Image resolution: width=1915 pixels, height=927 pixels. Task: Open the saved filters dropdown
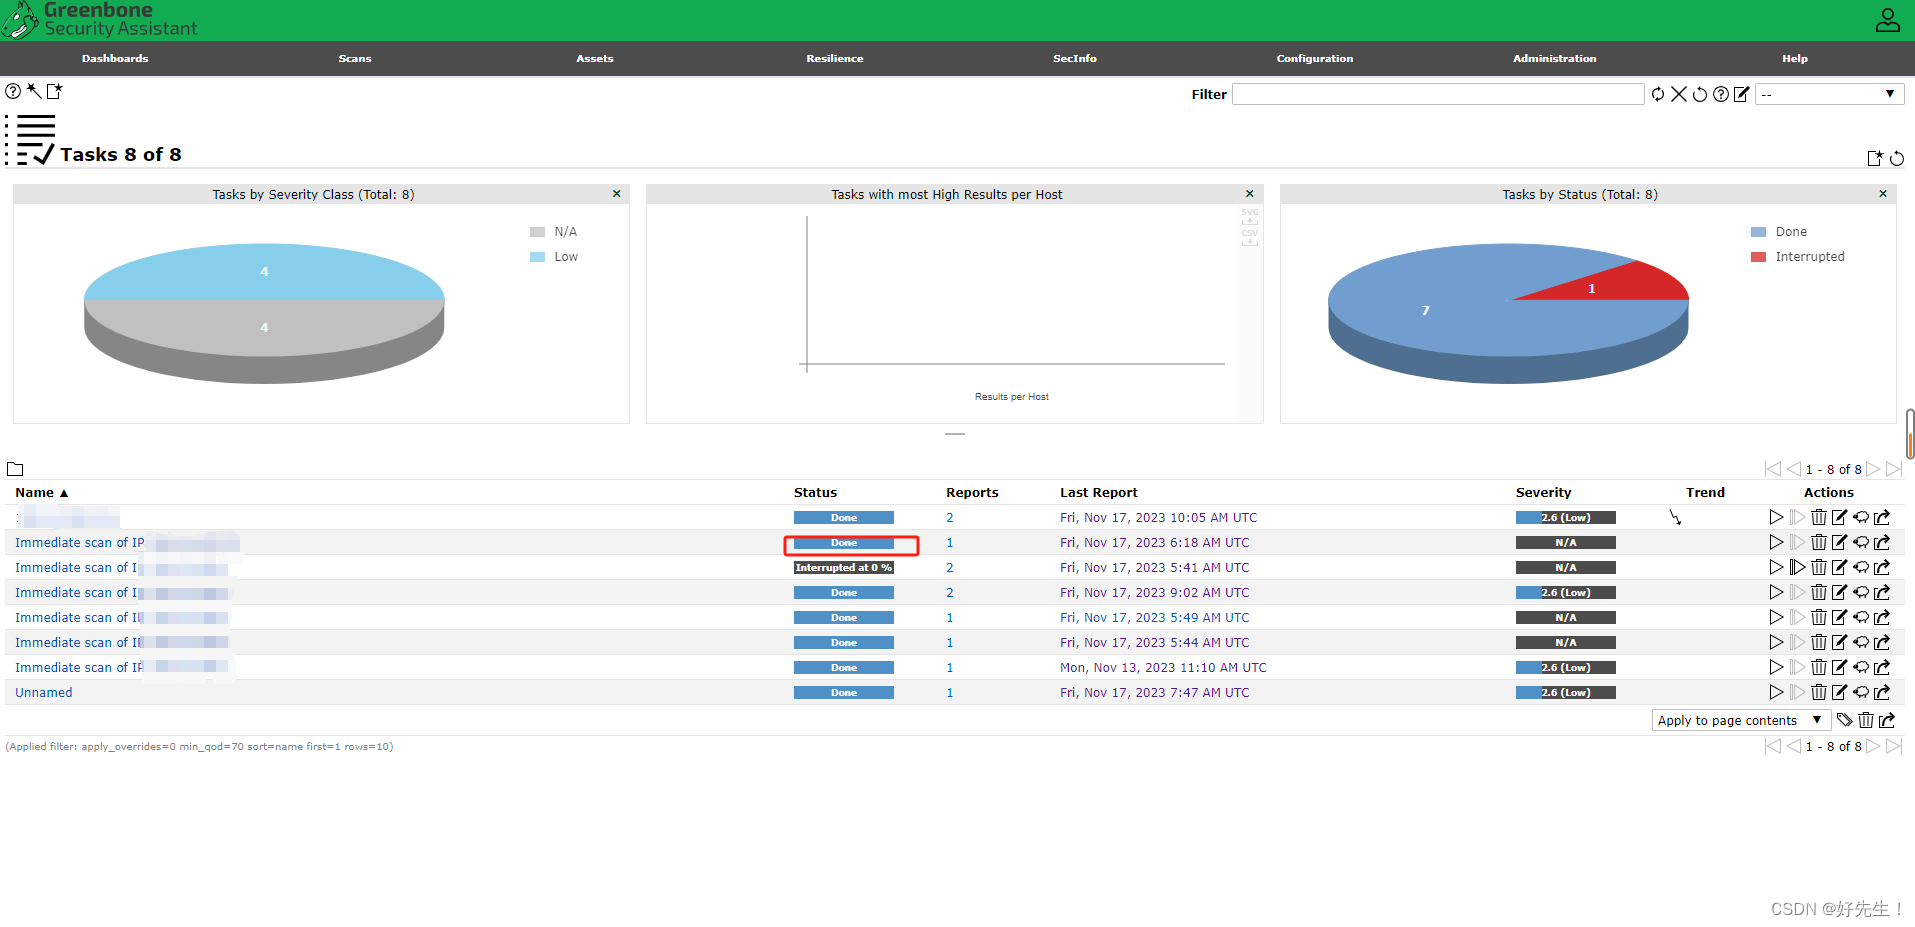click(x=1830, y=94)
